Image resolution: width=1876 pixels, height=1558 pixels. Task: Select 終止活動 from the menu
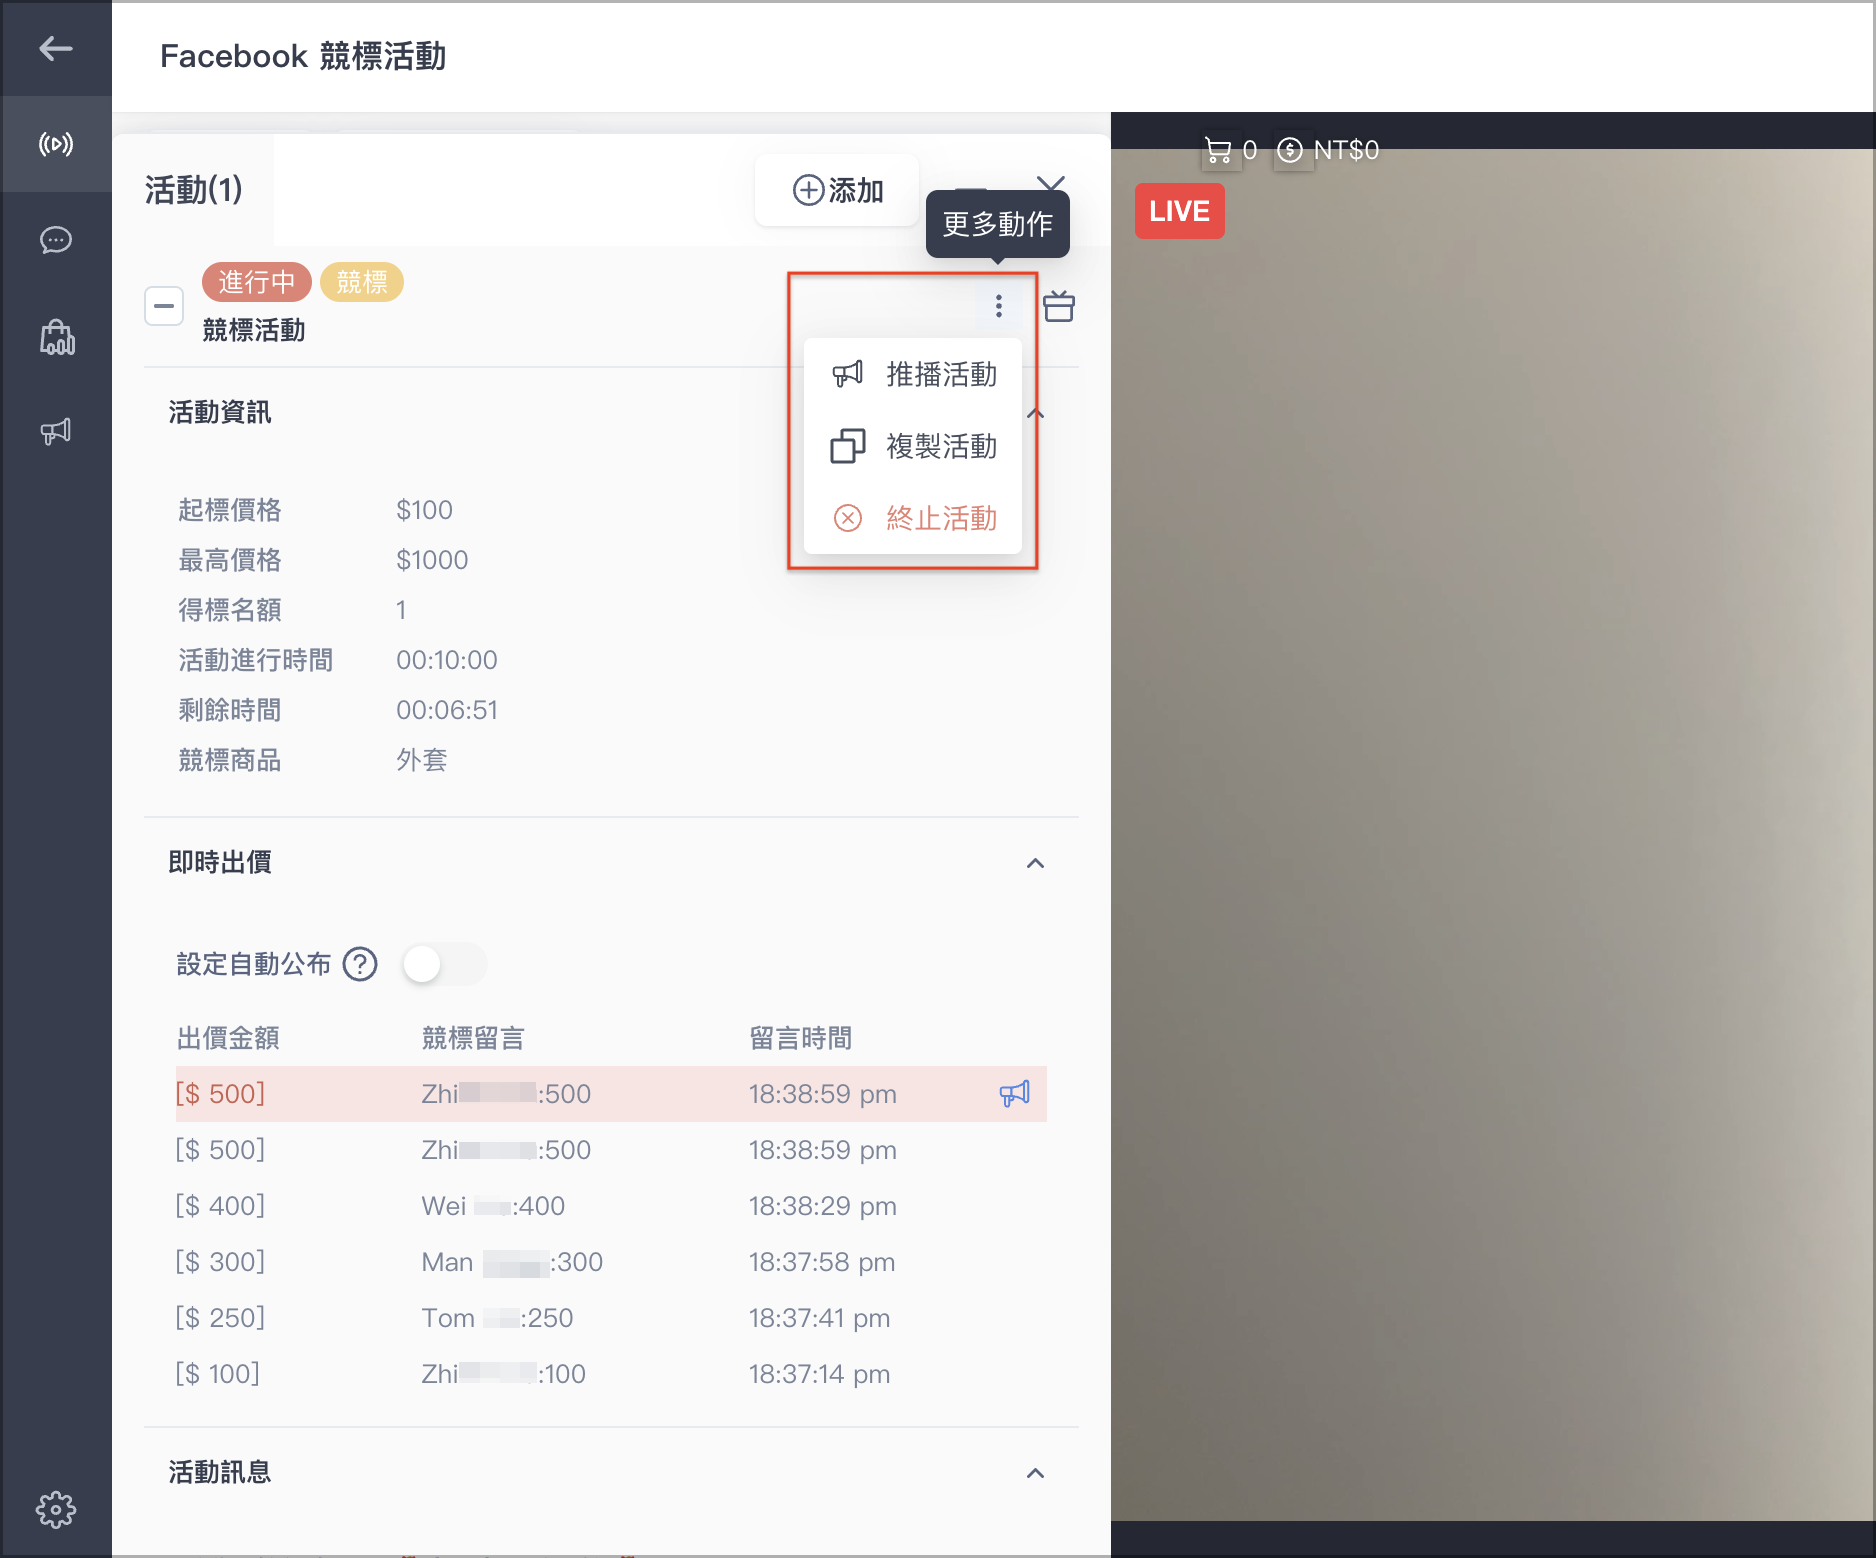pyautogui.click(x=913, y=518)
